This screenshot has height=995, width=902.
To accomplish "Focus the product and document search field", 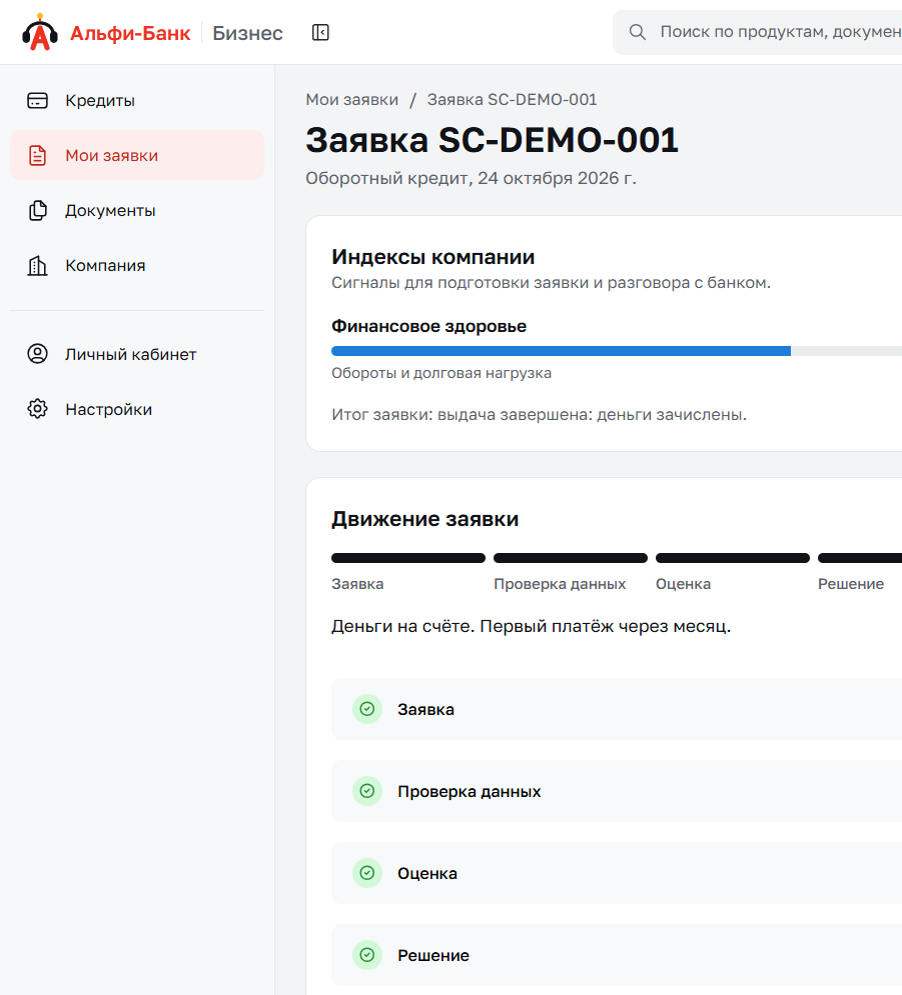I will [757, 32].
